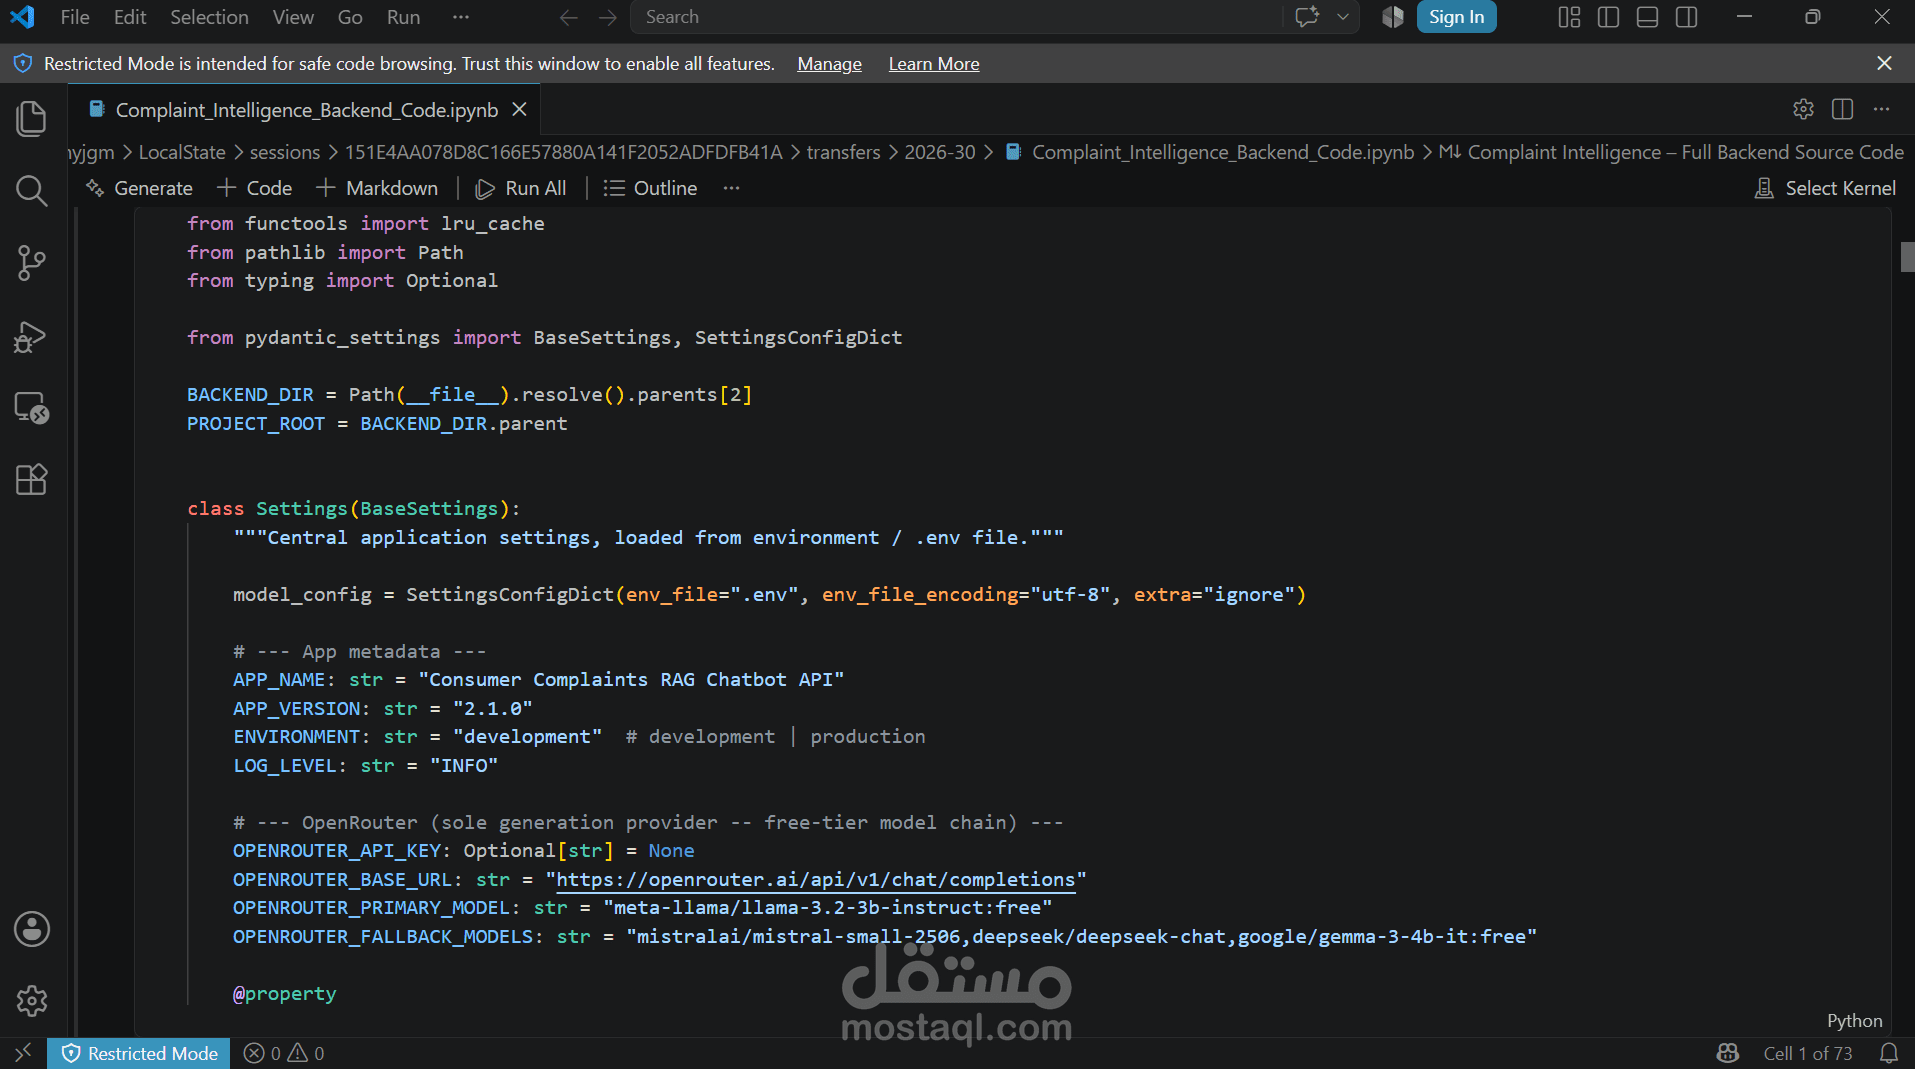Go back with the navigation arrow
This screenshot has height=1069, width=1915.
pos(569,17)
